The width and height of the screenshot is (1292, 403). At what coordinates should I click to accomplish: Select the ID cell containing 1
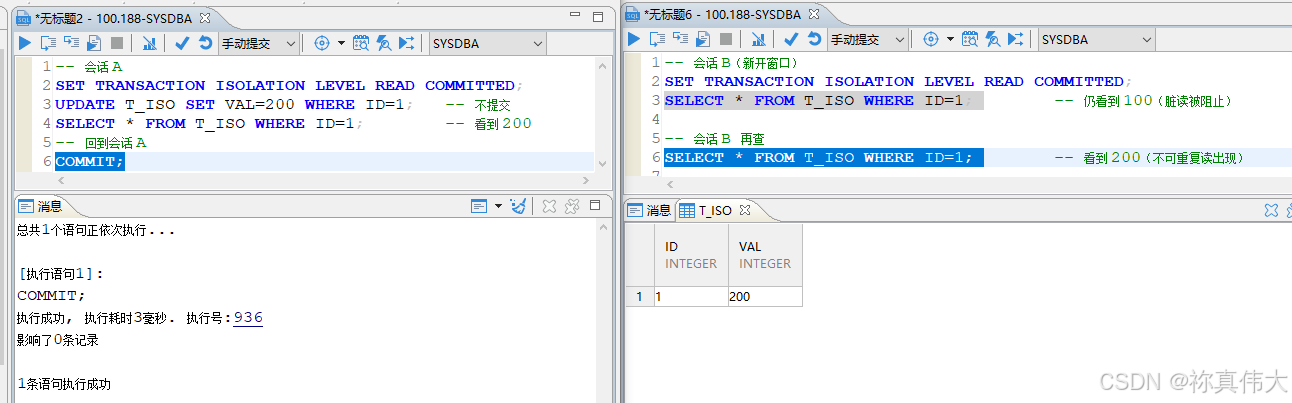692,296
